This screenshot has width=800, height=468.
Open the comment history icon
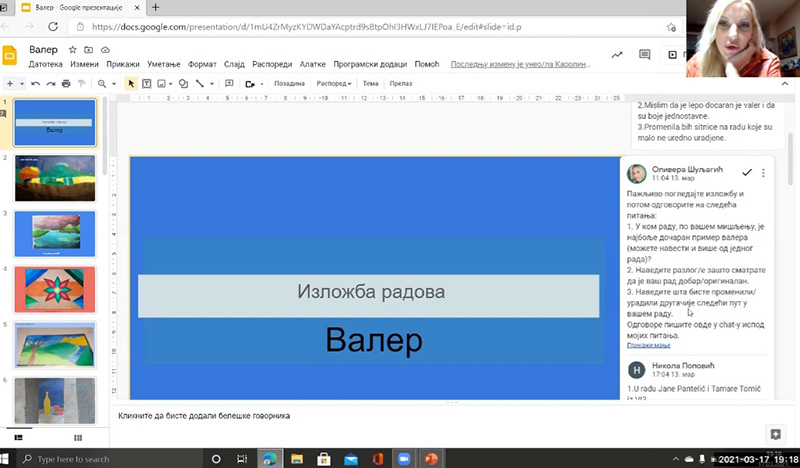(x=644, y=55)
